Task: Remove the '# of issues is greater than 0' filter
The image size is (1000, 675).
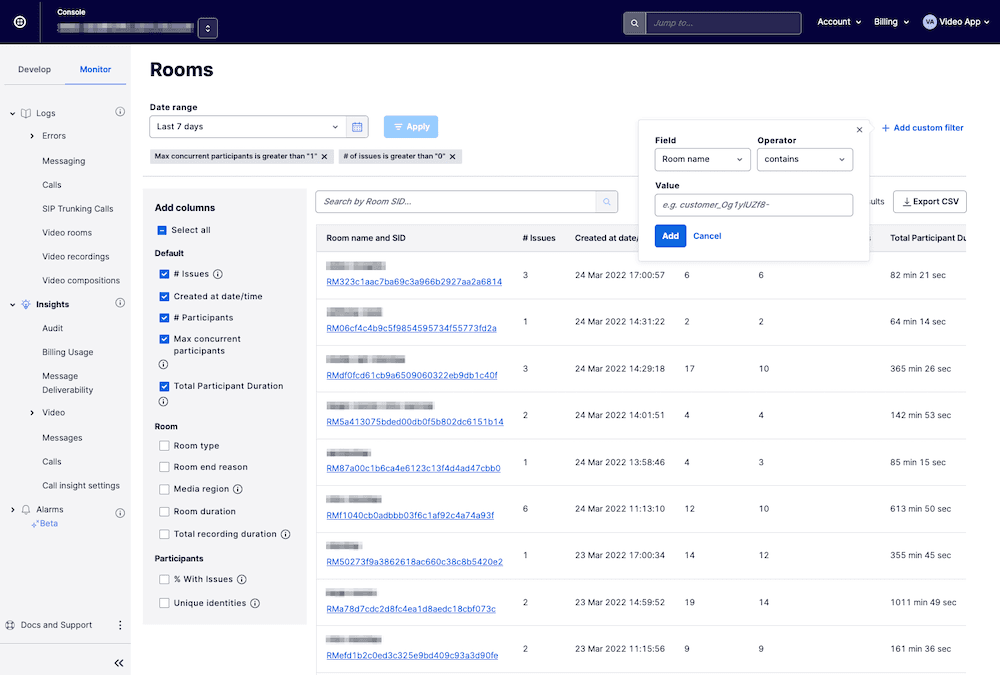Action: 453,156
